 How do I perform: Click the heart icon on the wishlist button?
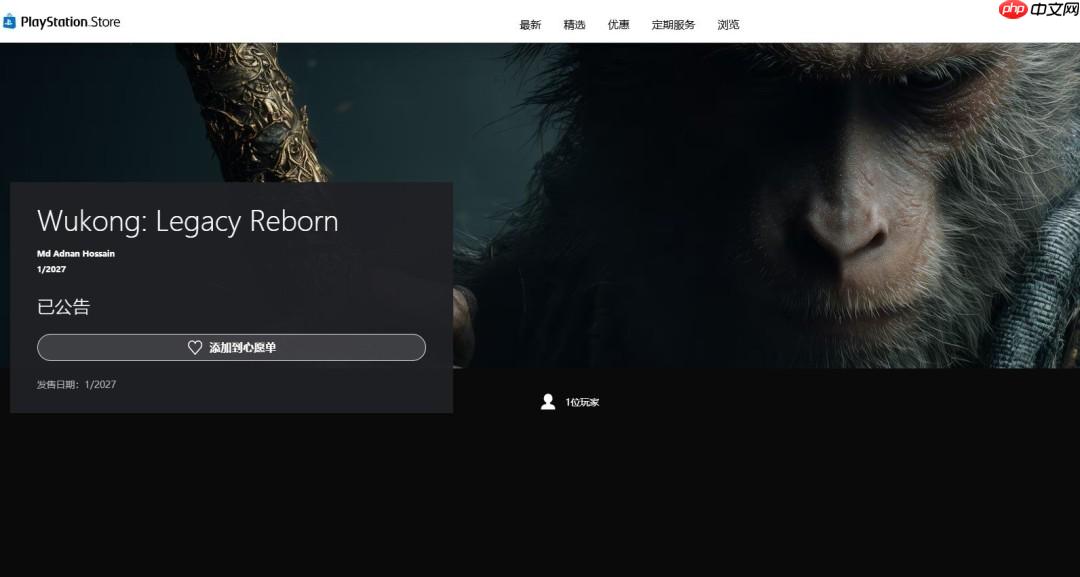point(195,348)
